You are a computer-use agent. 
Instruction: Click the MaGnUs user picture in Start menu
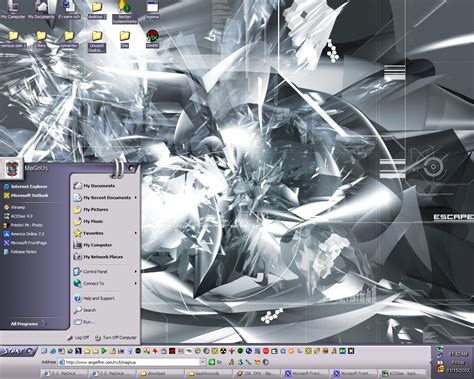[11, 168]
